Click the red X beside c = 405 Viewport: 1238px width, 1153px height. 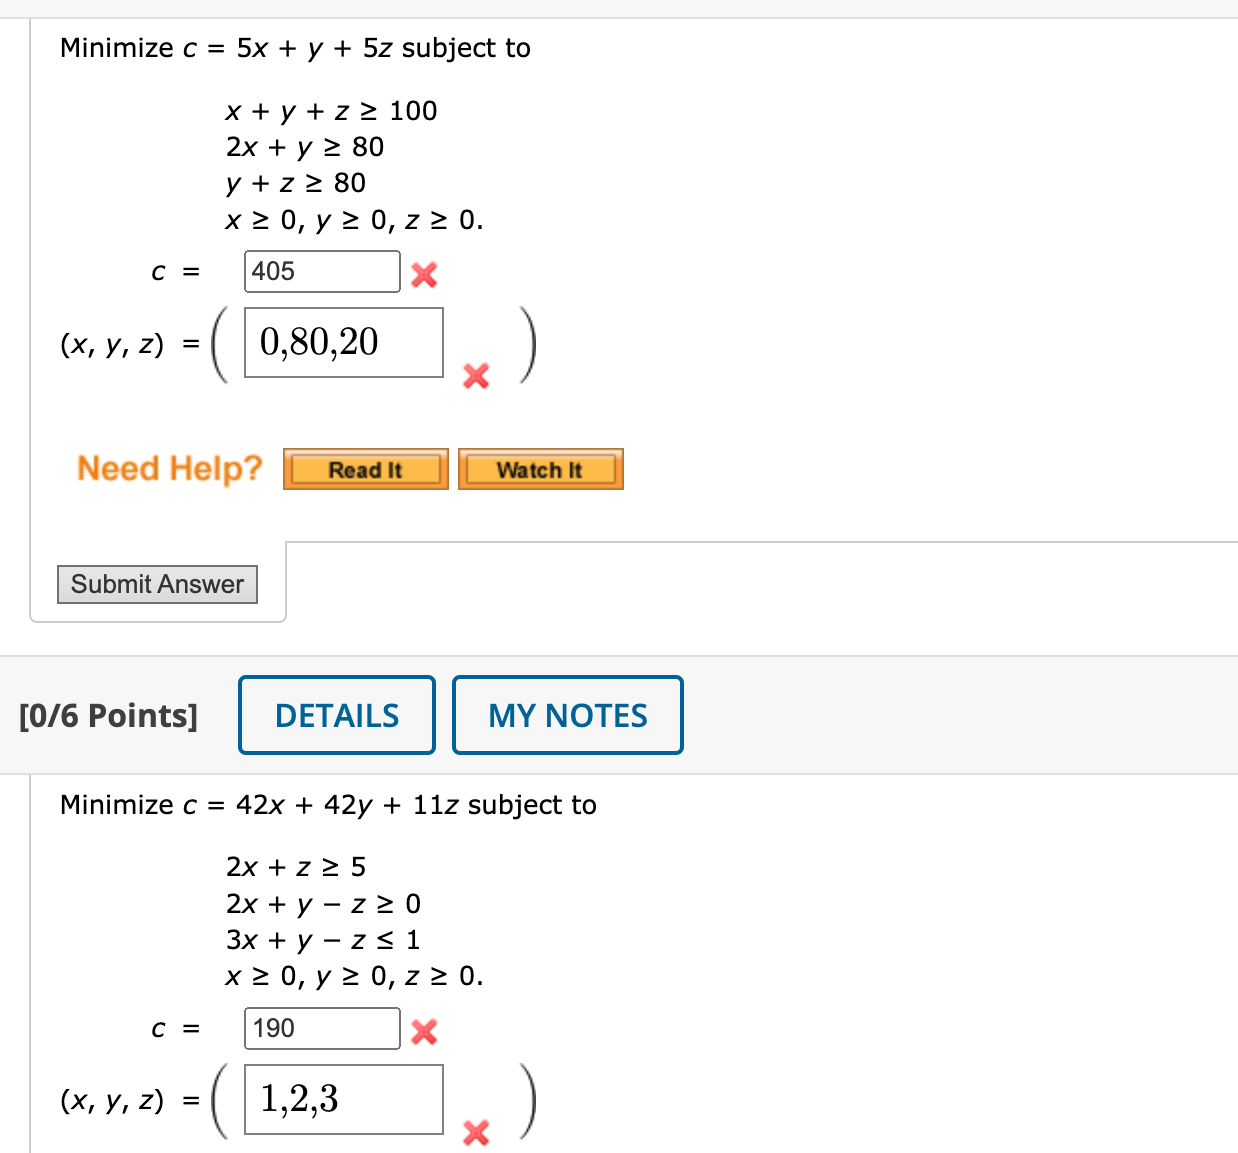[422, 272]
